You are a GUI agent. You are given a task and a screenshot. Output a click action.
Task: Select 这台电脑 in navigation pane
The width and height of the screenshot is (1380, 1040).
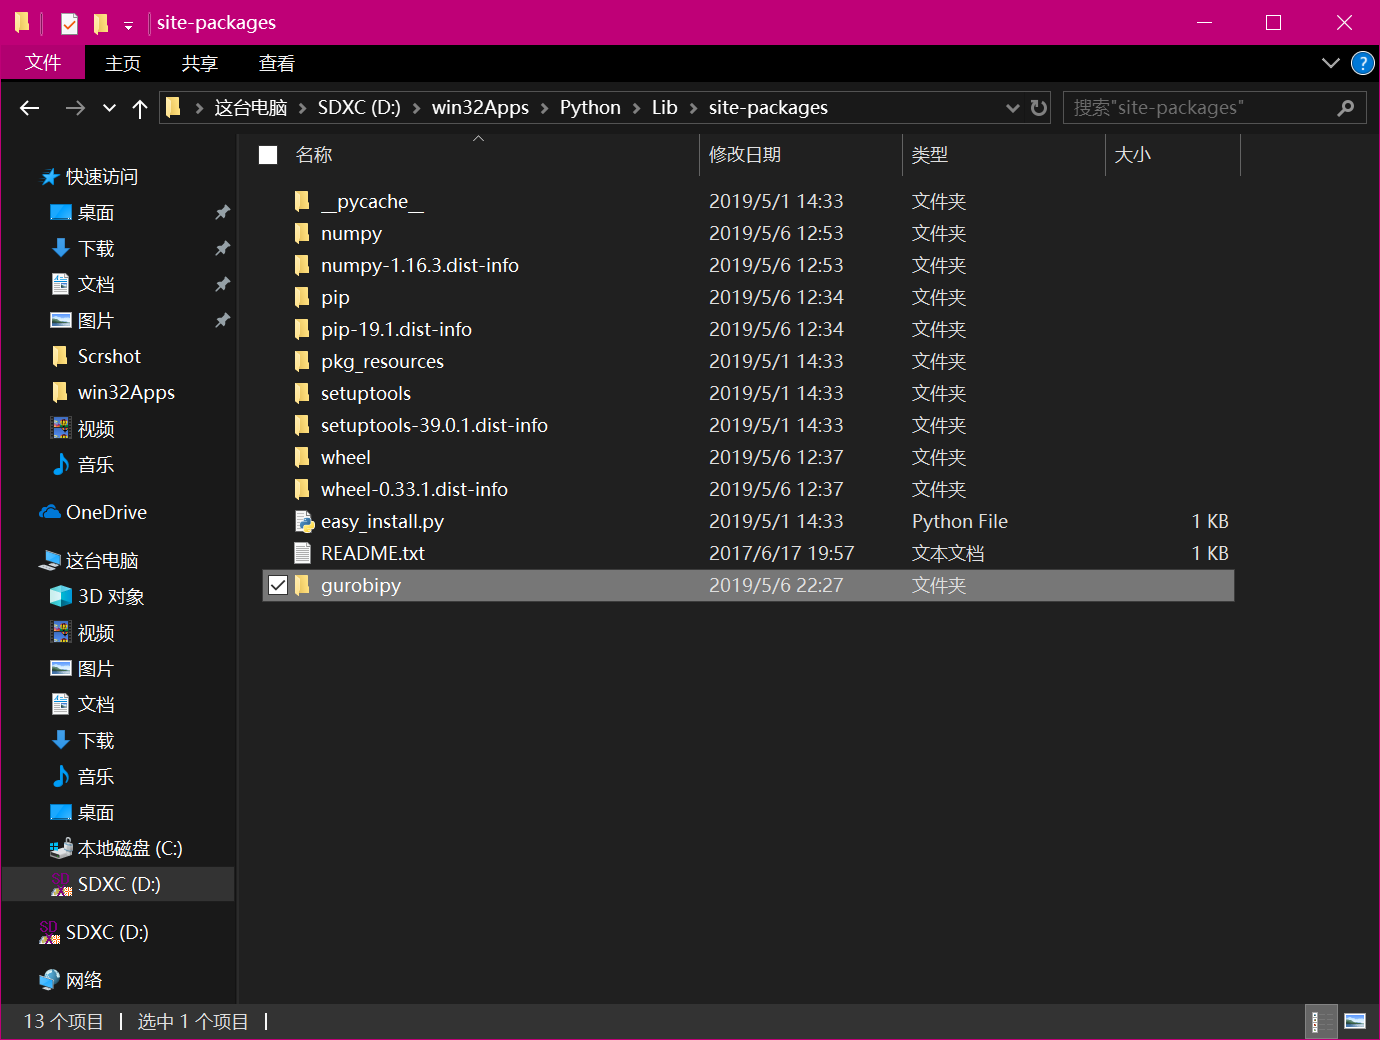tap(102, 561)
